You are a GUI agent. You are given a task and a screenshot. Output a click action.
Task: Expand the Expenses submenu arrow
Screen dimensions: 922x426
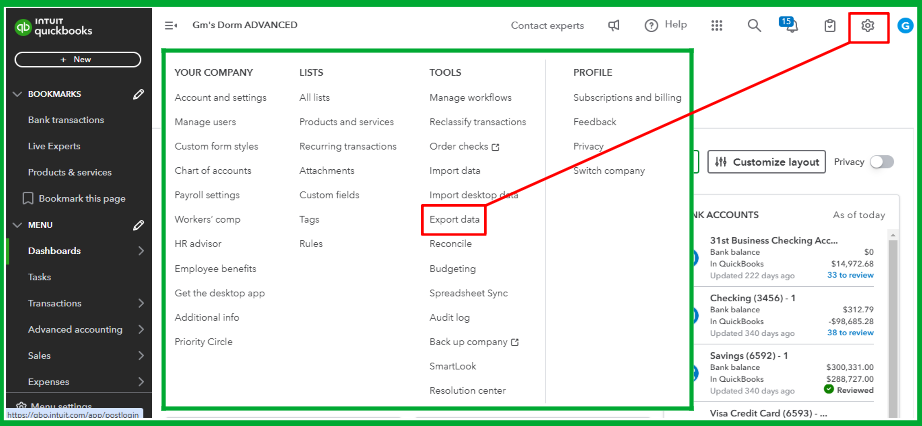(x=141, y=382)
